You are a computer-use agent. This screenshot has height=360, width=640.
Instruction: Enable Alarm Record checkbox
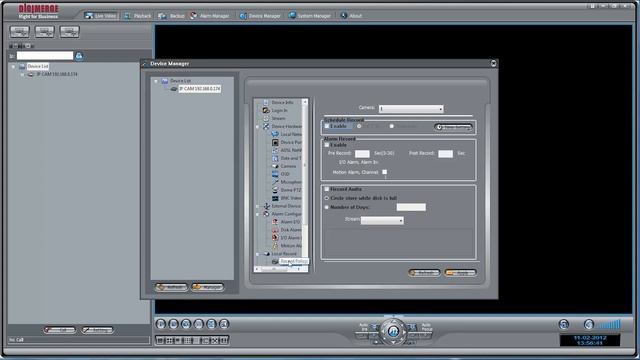click(x=327, y=145)
